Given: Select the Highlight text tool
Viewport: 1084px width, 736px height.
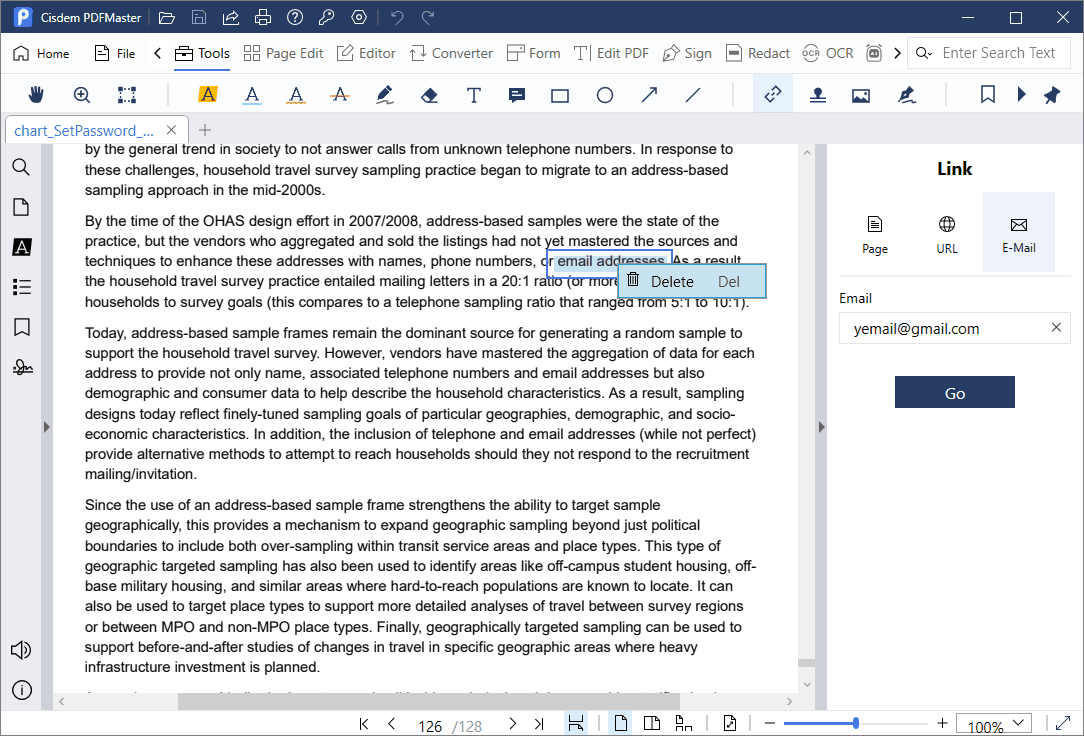Looking at the screenshot, I should point(207,94).
